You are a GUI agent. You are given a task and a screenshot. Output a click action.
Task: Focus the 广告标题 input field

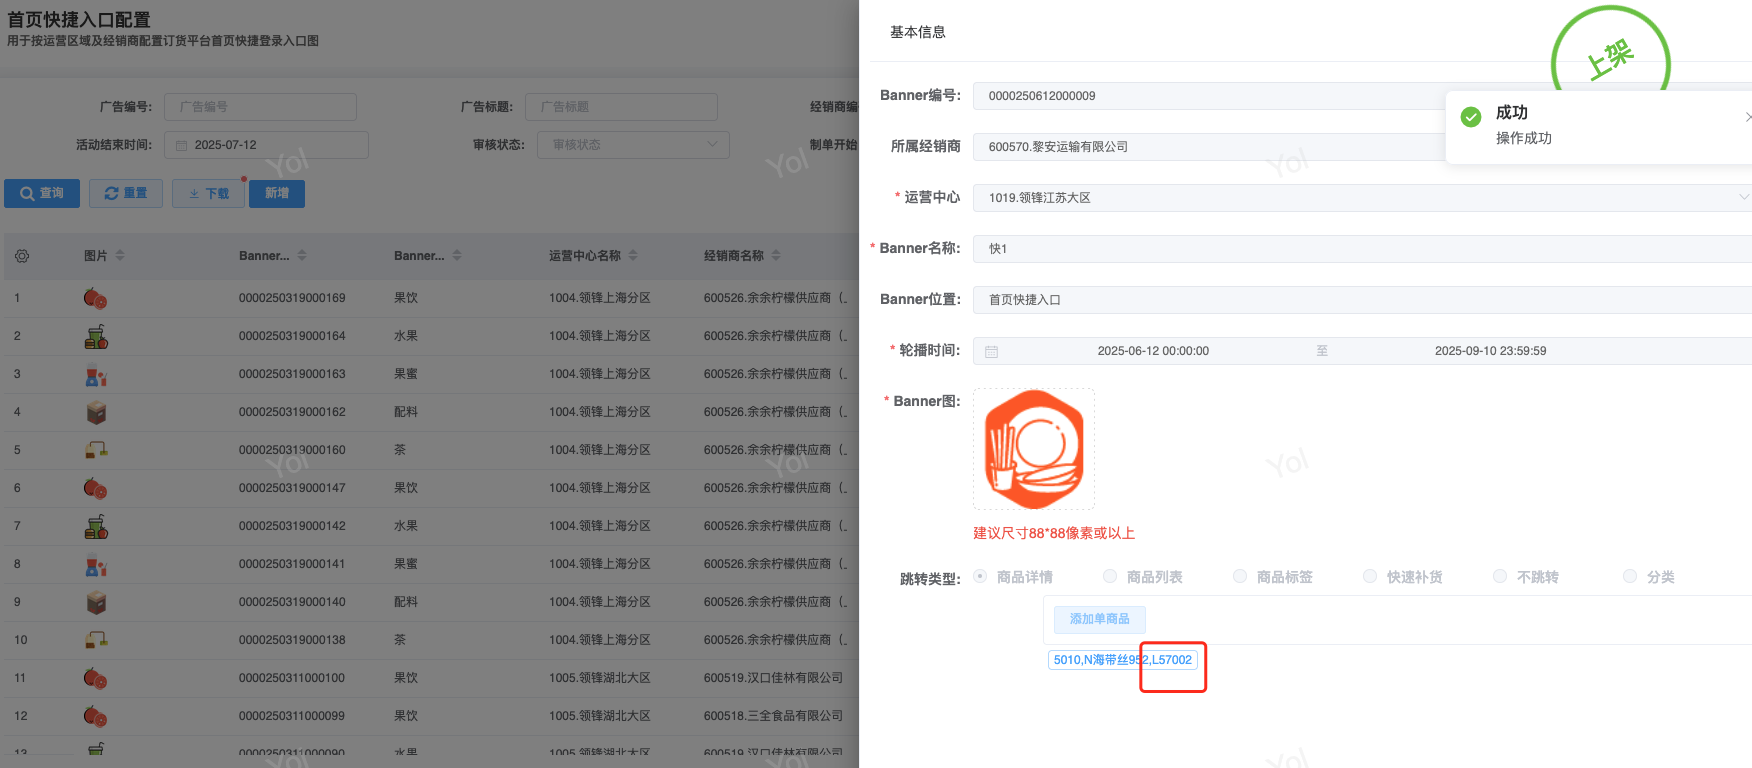621,107
